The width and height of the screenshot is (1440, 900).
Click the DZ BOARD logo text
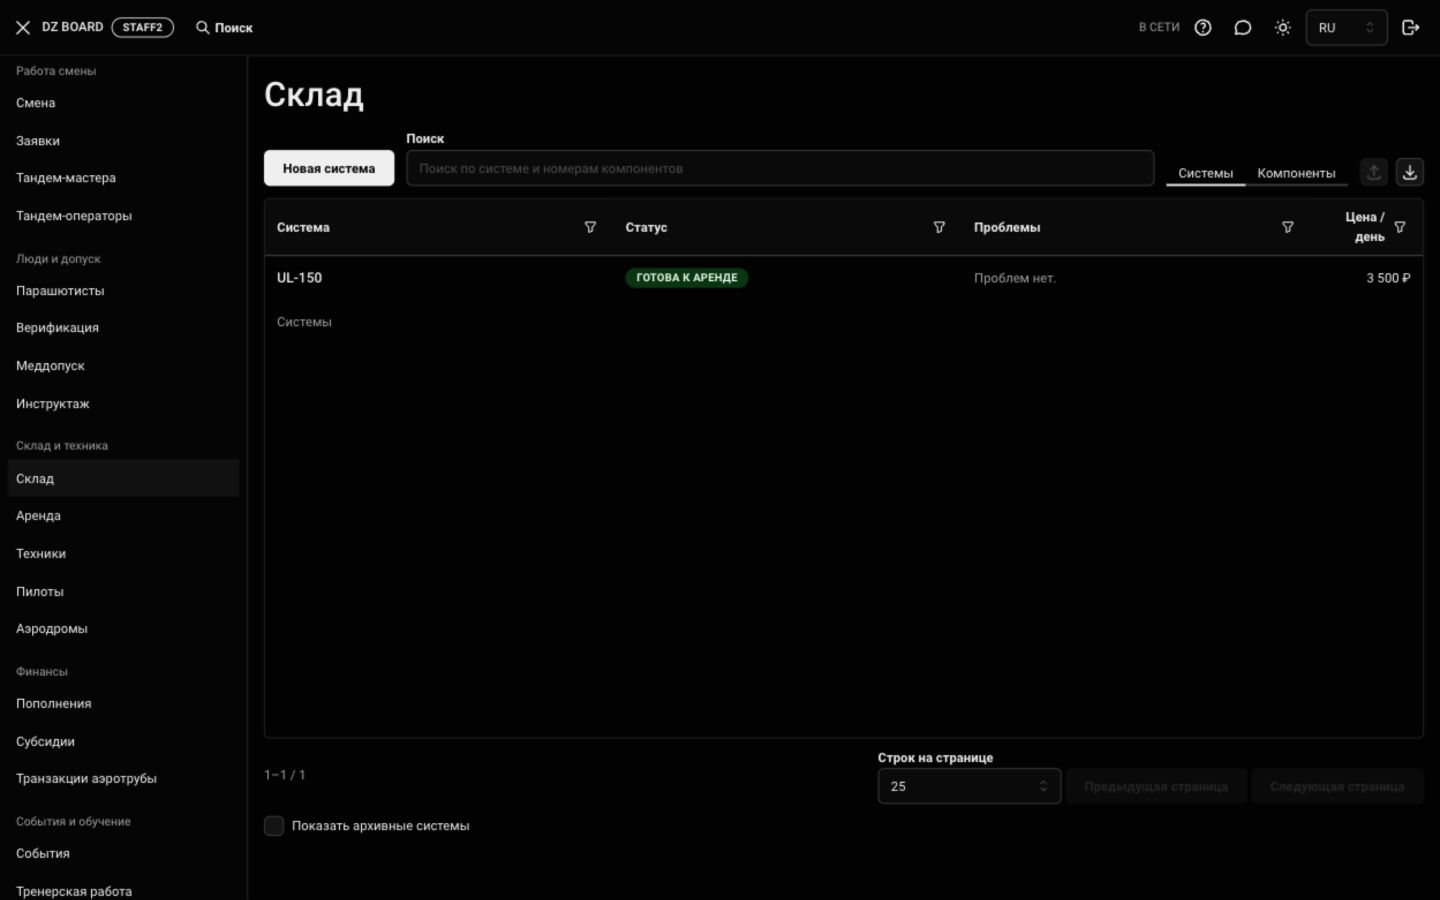72,27
